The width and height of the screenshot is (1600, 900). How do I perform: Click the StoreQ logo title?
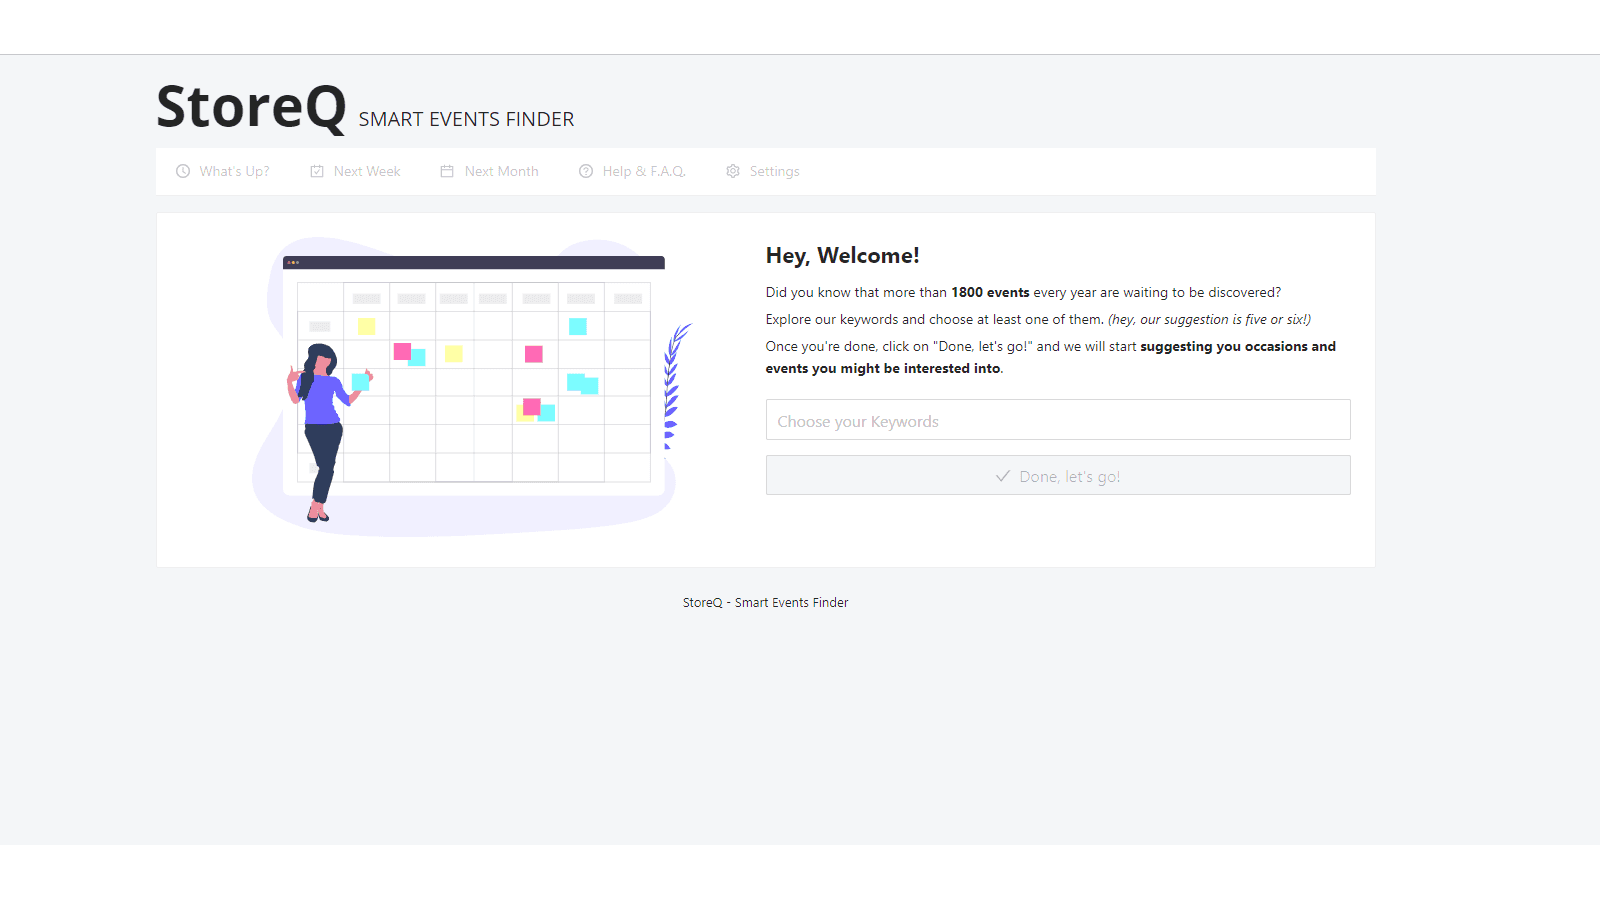point(251,107)
